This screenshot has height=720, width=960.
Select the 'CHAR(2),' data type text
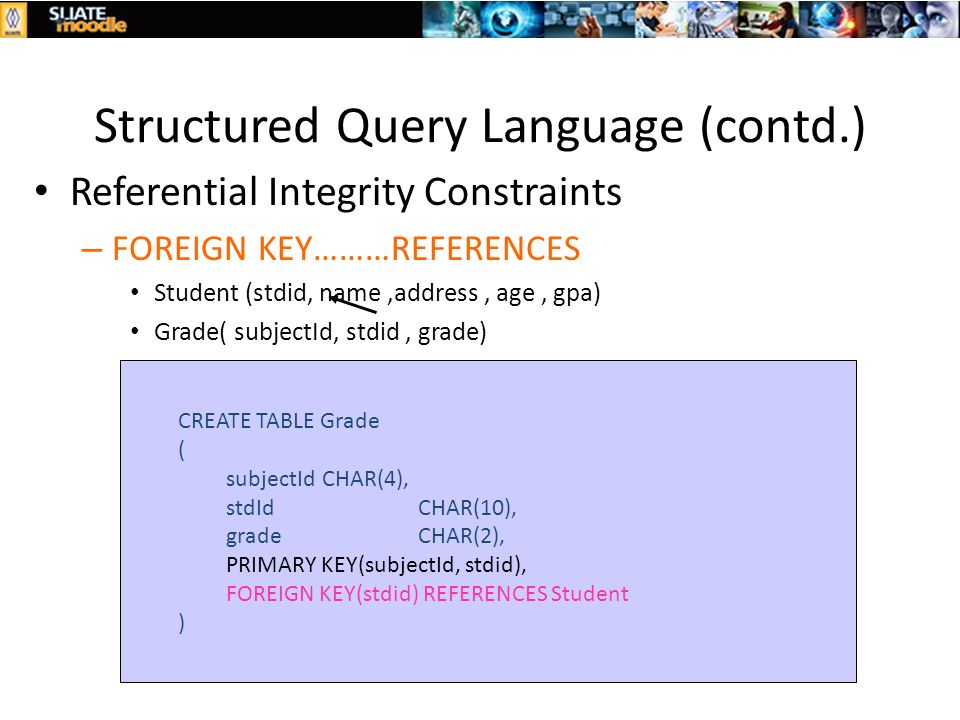(x=461, y=536)
